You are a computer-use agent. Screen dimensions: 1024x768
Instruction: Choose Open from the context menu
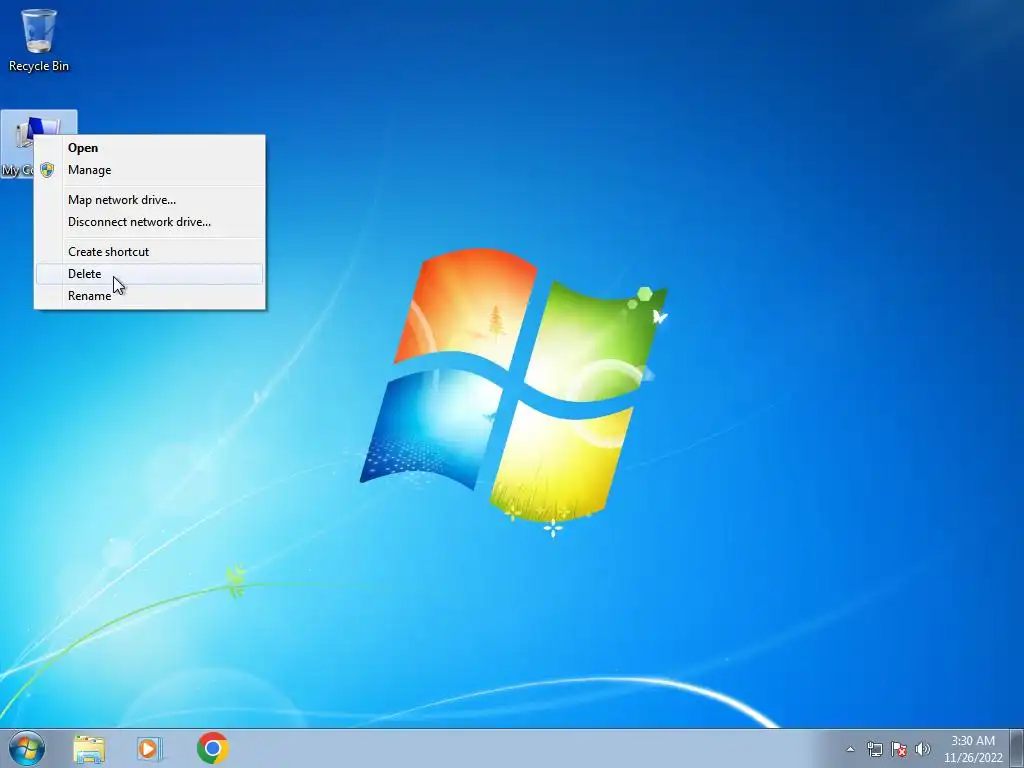point(150,148)
